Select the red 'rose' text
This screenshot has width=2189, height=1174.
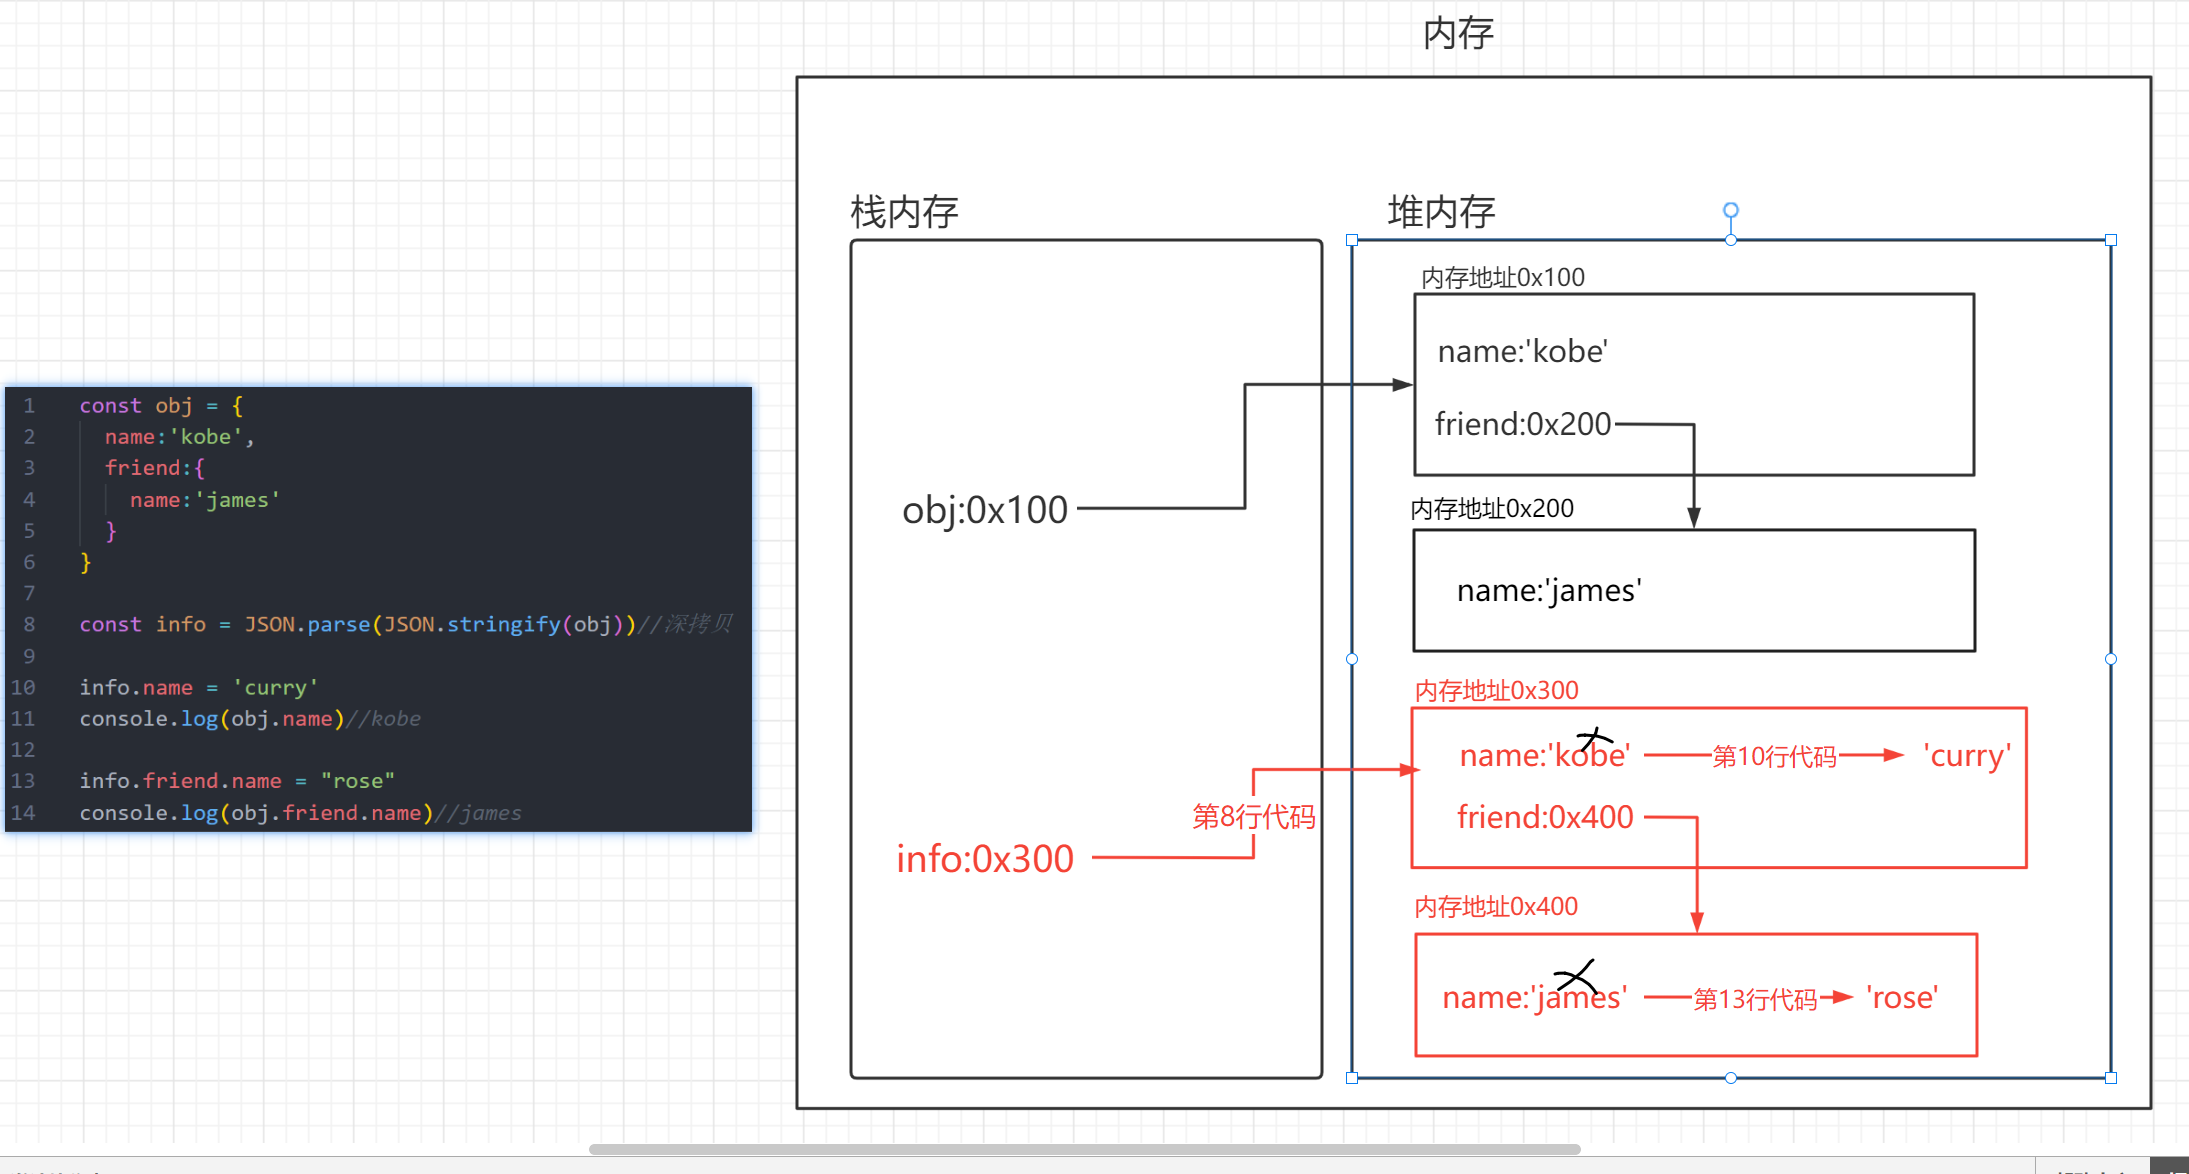pos(1902,997)
